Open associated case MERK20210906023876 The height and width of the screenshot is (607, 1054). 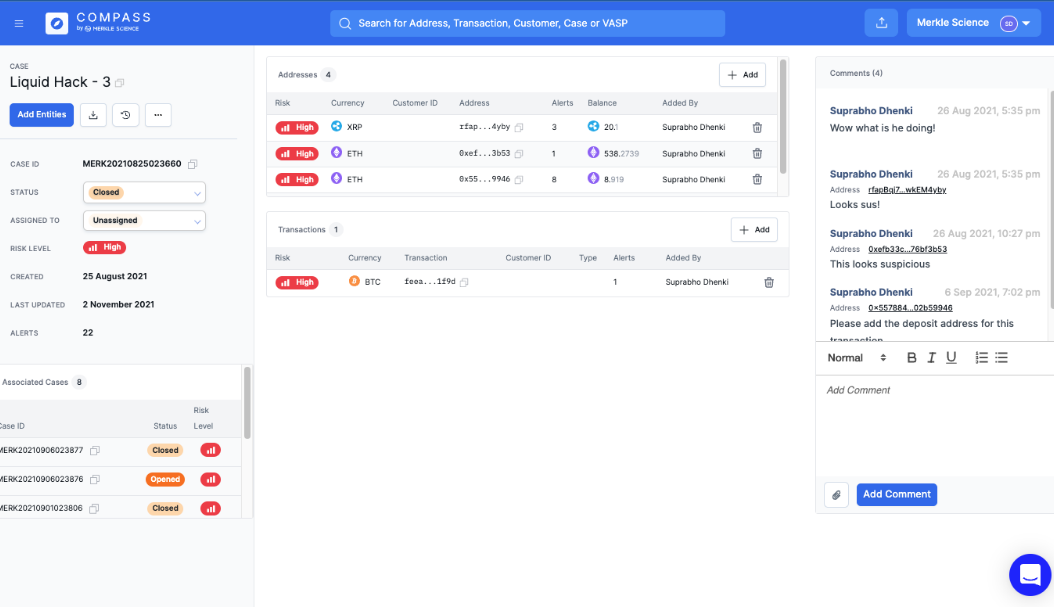(x=41, y=479)
